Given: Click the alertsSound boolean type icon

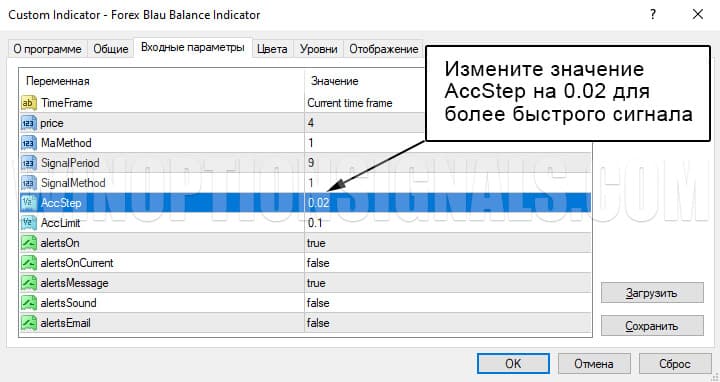Looking at the screenshot, I should 28,303.
